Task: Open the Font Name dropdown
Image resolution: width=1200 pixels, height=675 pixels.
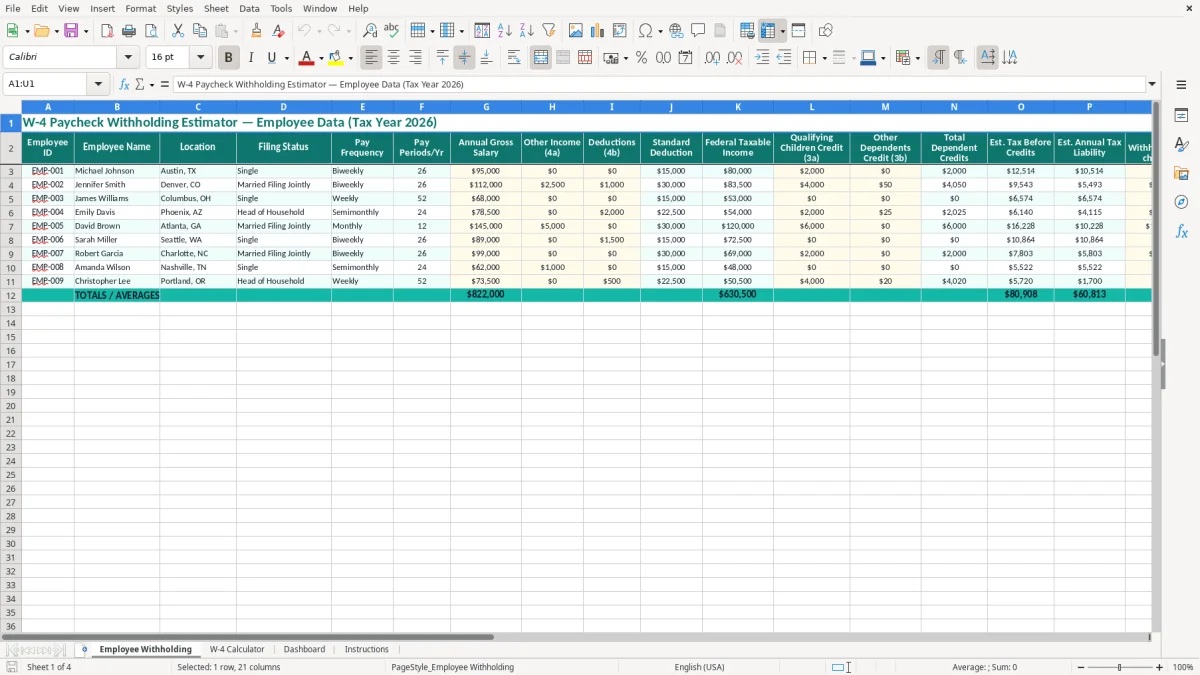Action: click(128, 58)
